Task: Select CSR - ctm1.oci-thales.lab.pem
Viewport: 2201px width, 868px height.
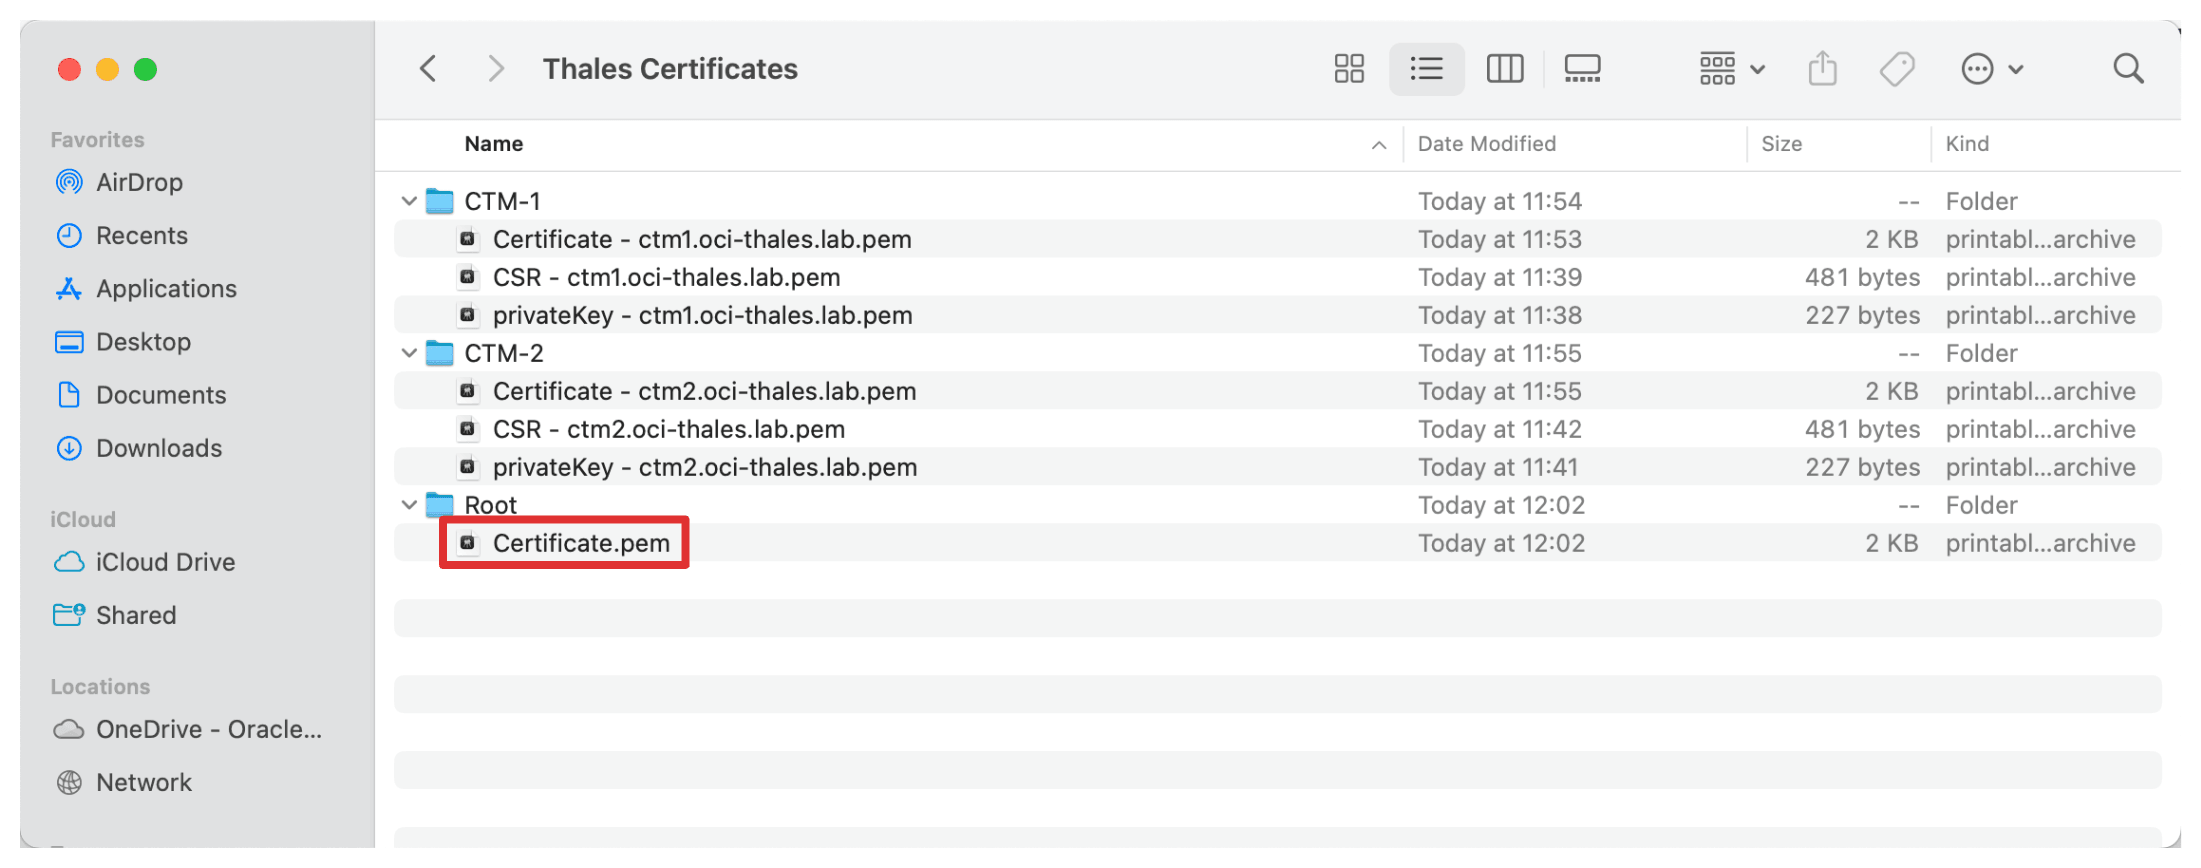Action: click(1278, 277)
